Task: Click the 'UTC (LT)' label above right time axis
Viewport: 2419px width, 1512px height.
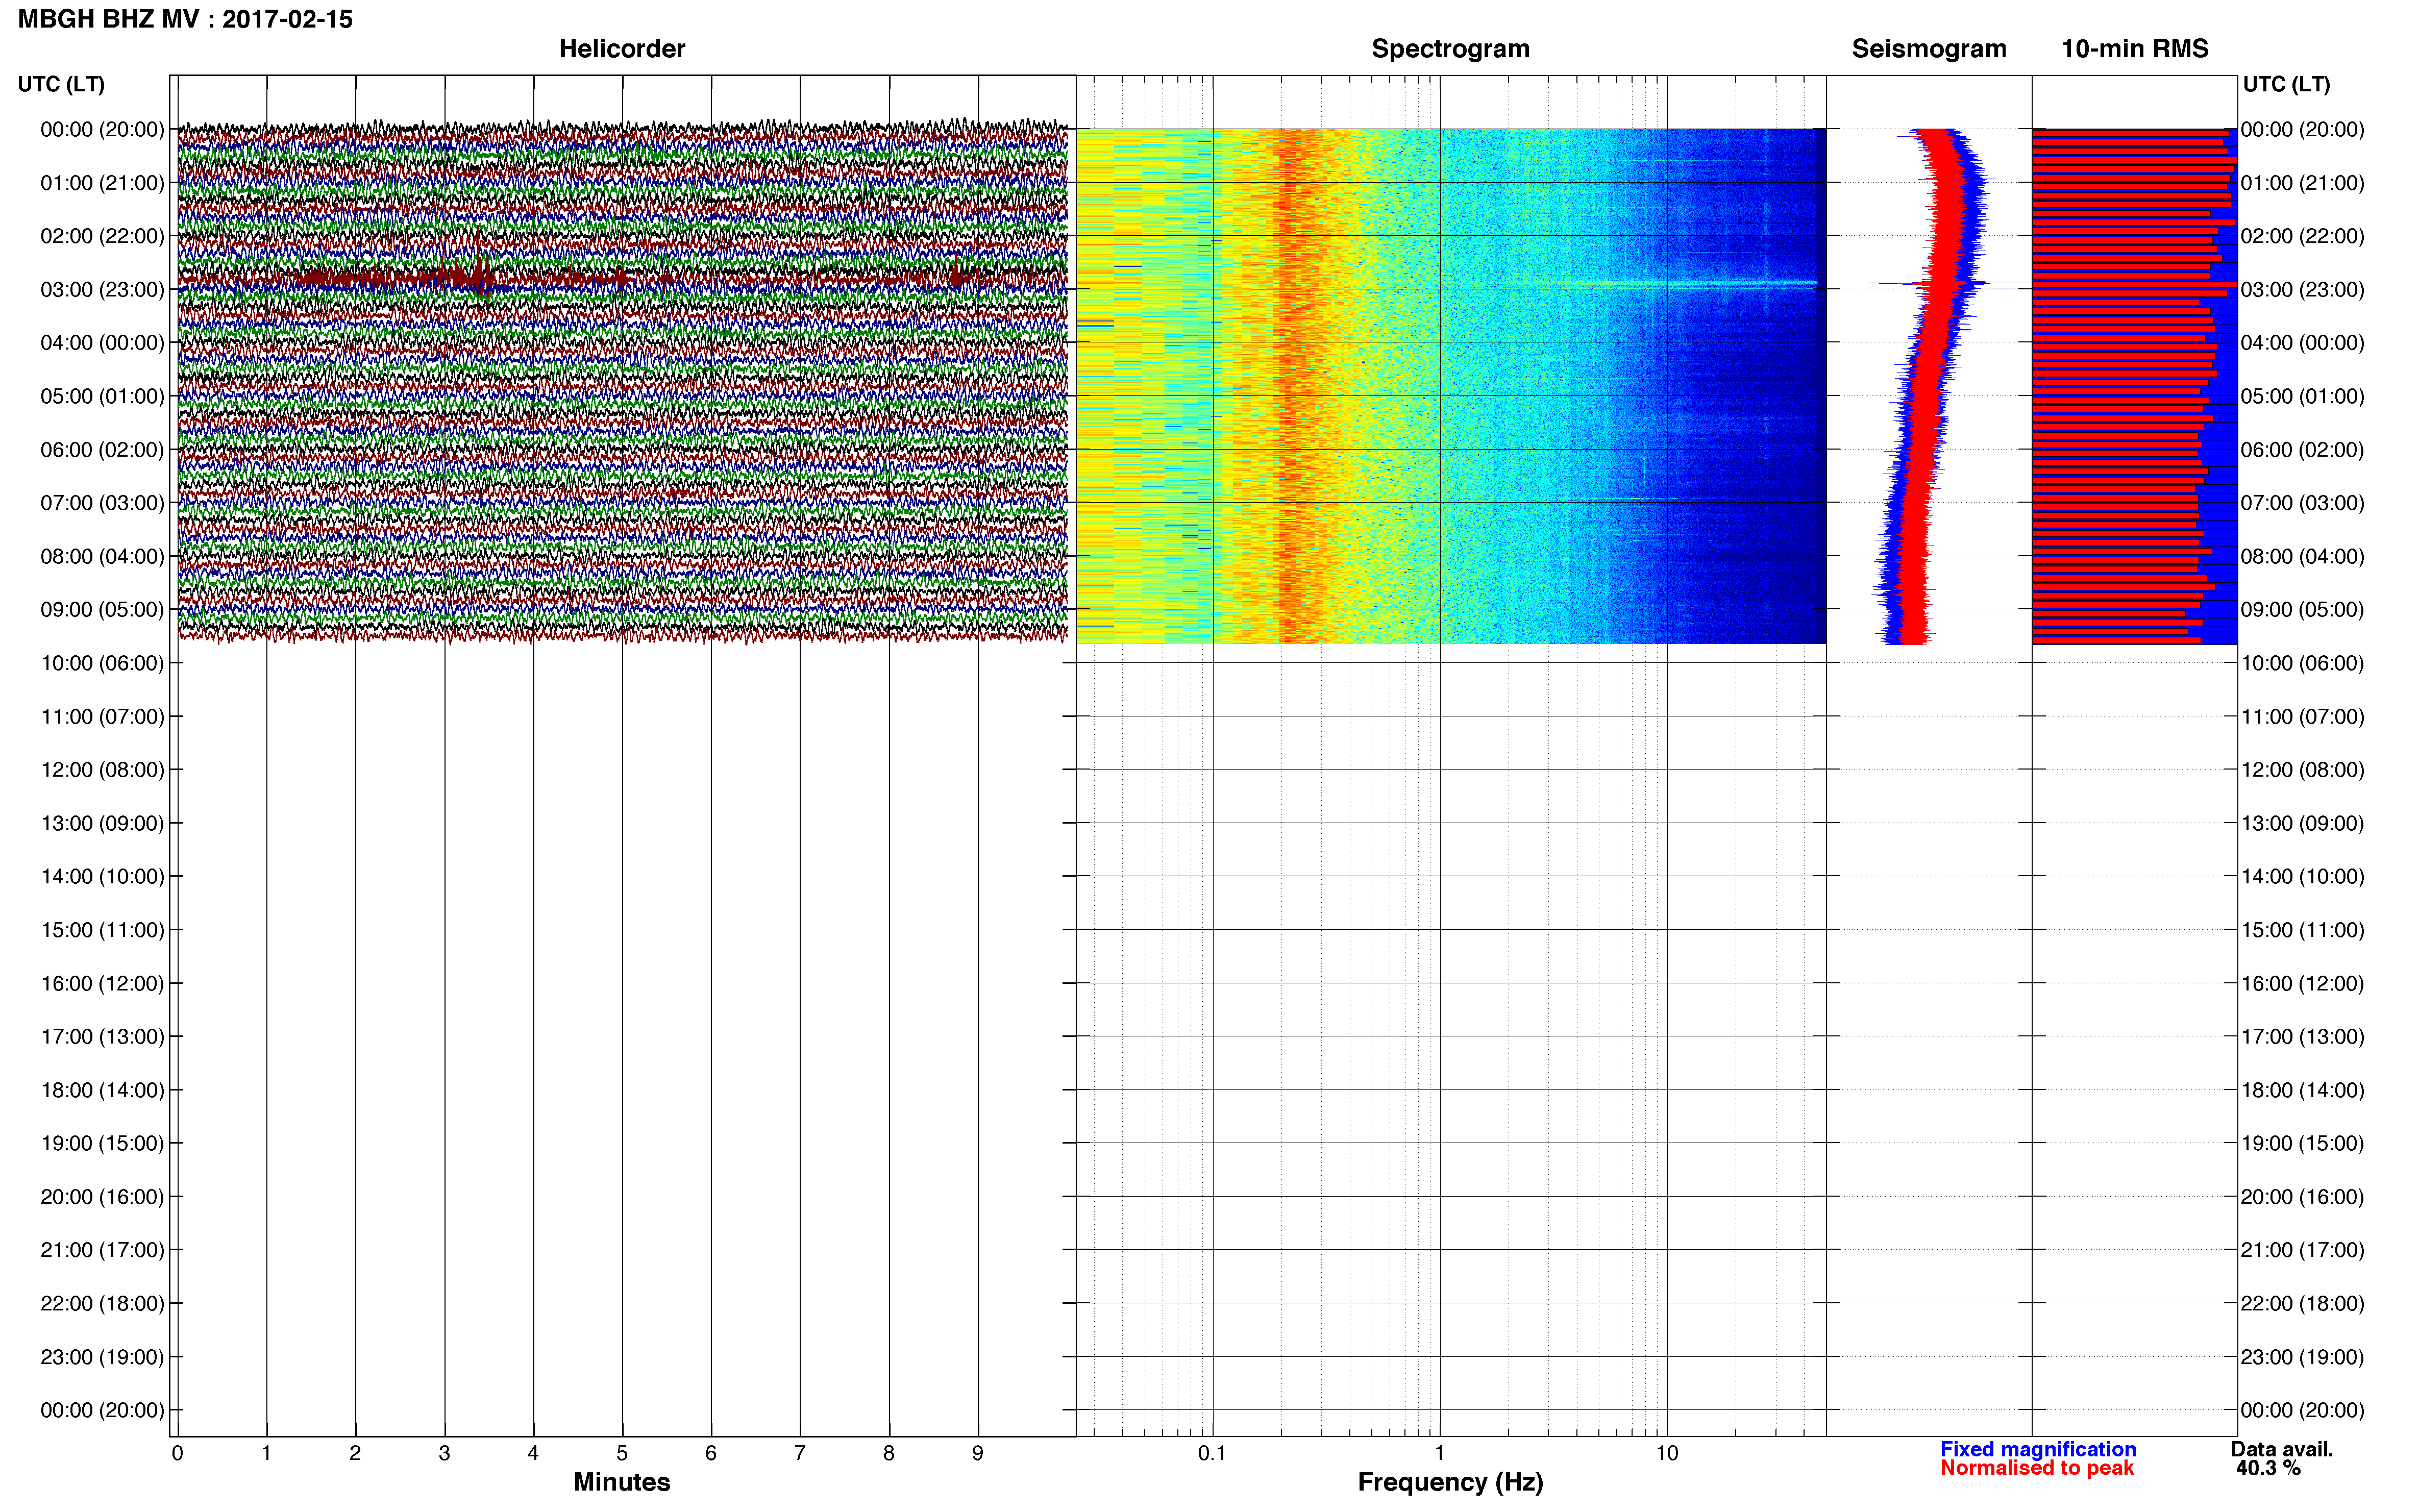Action: click(2286, 84)
